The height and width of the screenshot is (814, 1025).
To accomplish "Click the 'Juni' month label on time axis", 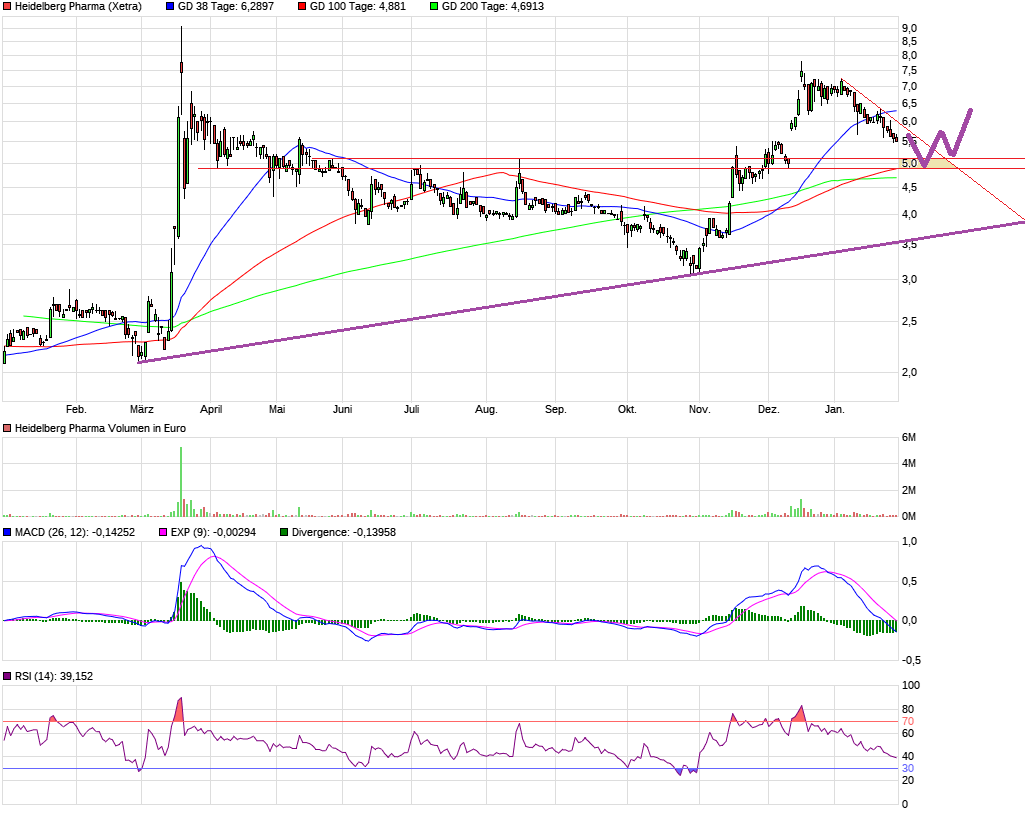I will point(343,409).
